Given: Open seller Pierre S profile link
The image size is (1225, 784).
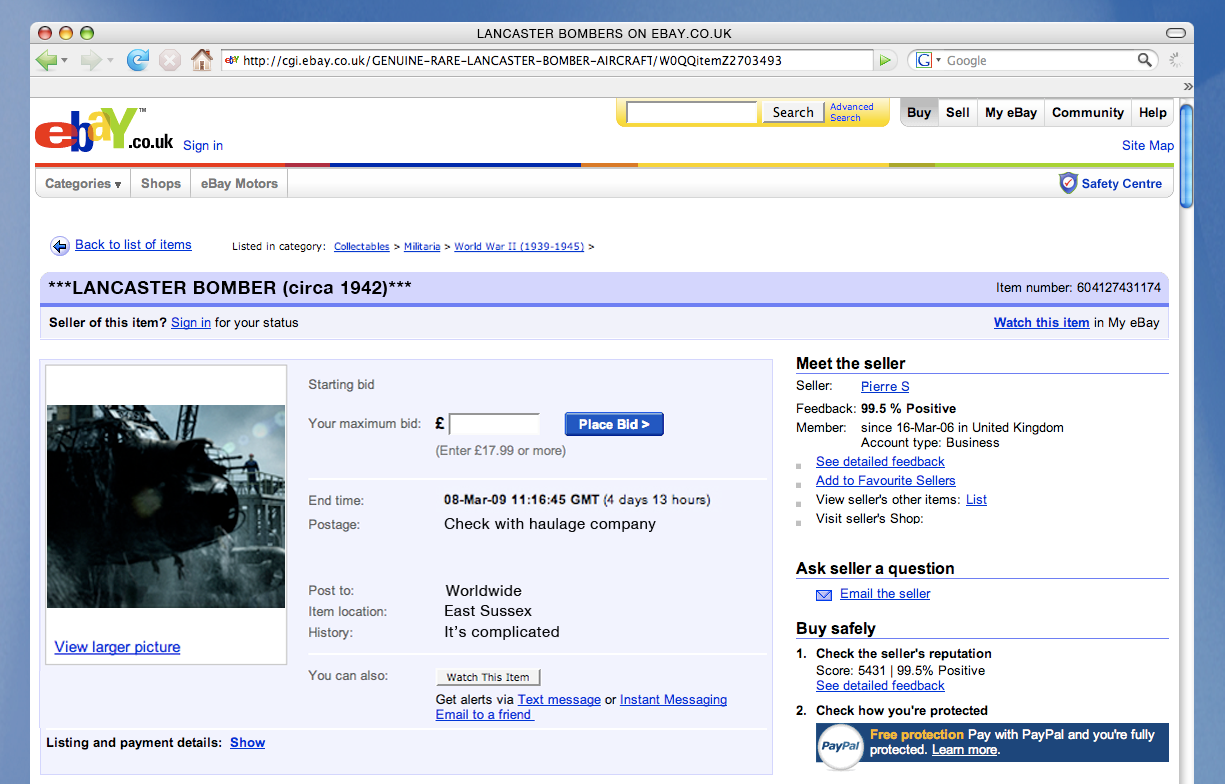Looking at the screenshot, I should [x=885, y=387].
